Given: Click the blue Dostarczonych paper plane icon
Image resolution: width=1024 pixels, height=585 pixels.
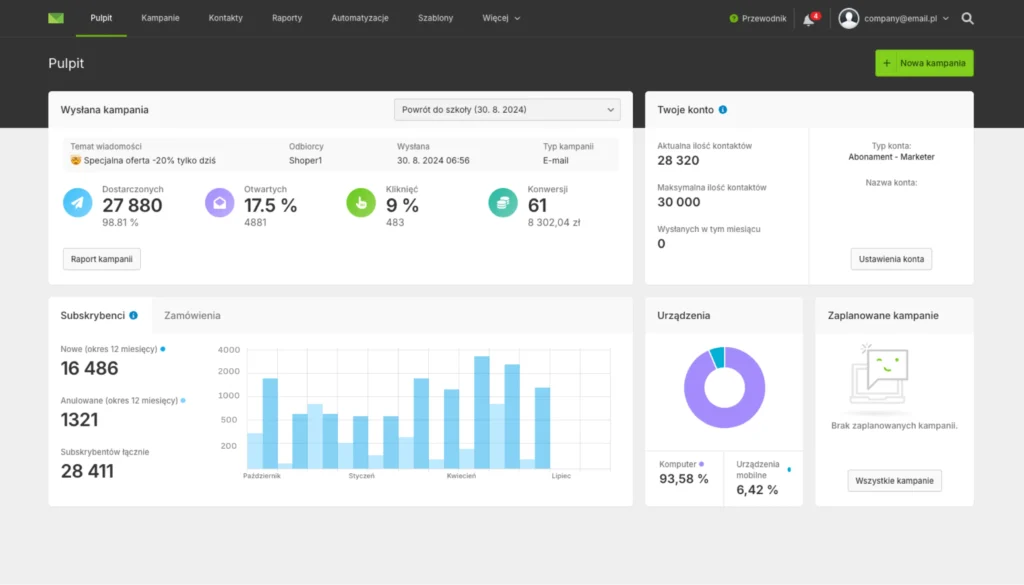Looking at the screenshot, I should [78, 202].
